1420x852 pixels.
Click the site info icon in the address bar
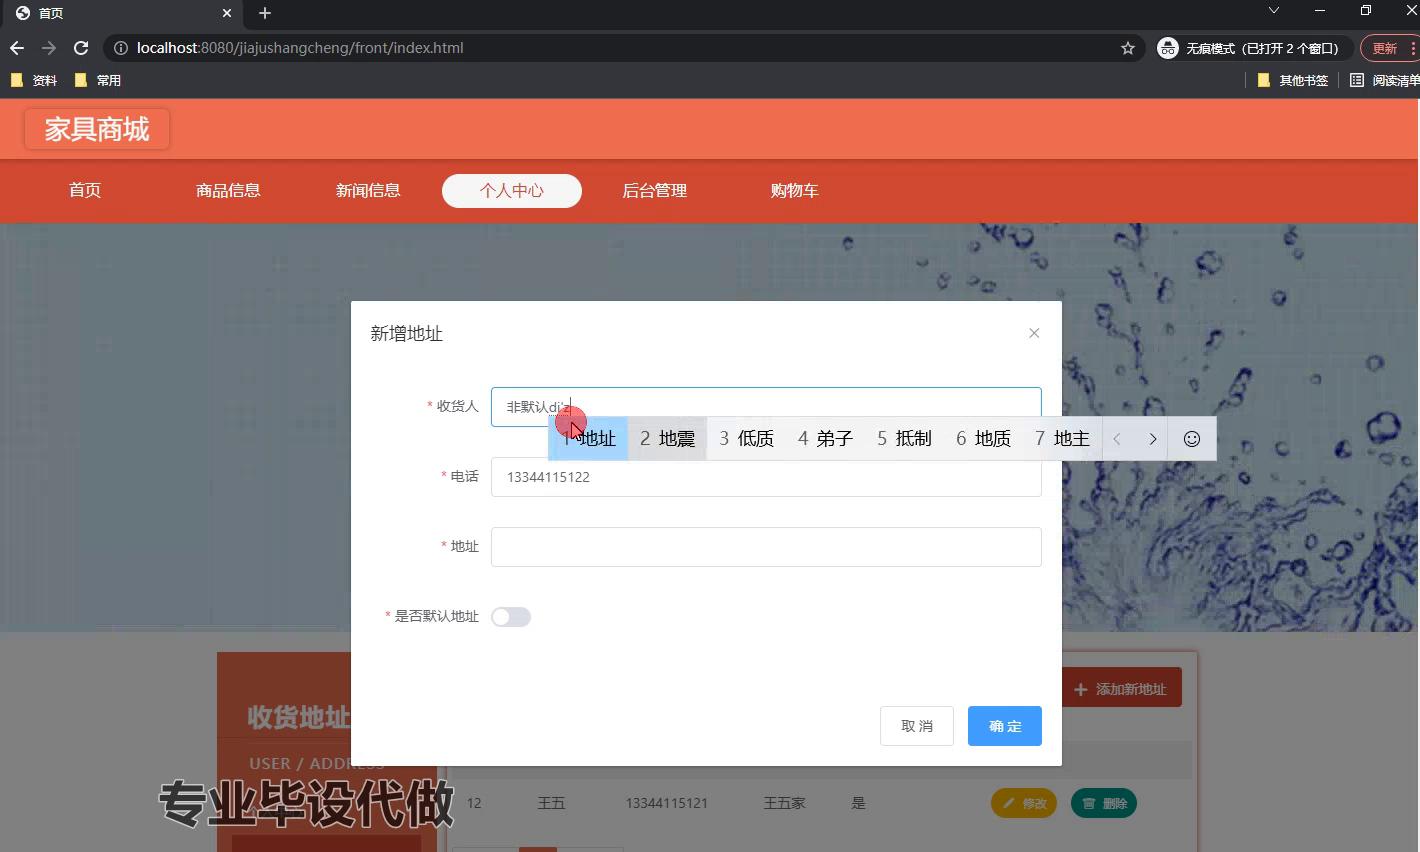(119, 47)
